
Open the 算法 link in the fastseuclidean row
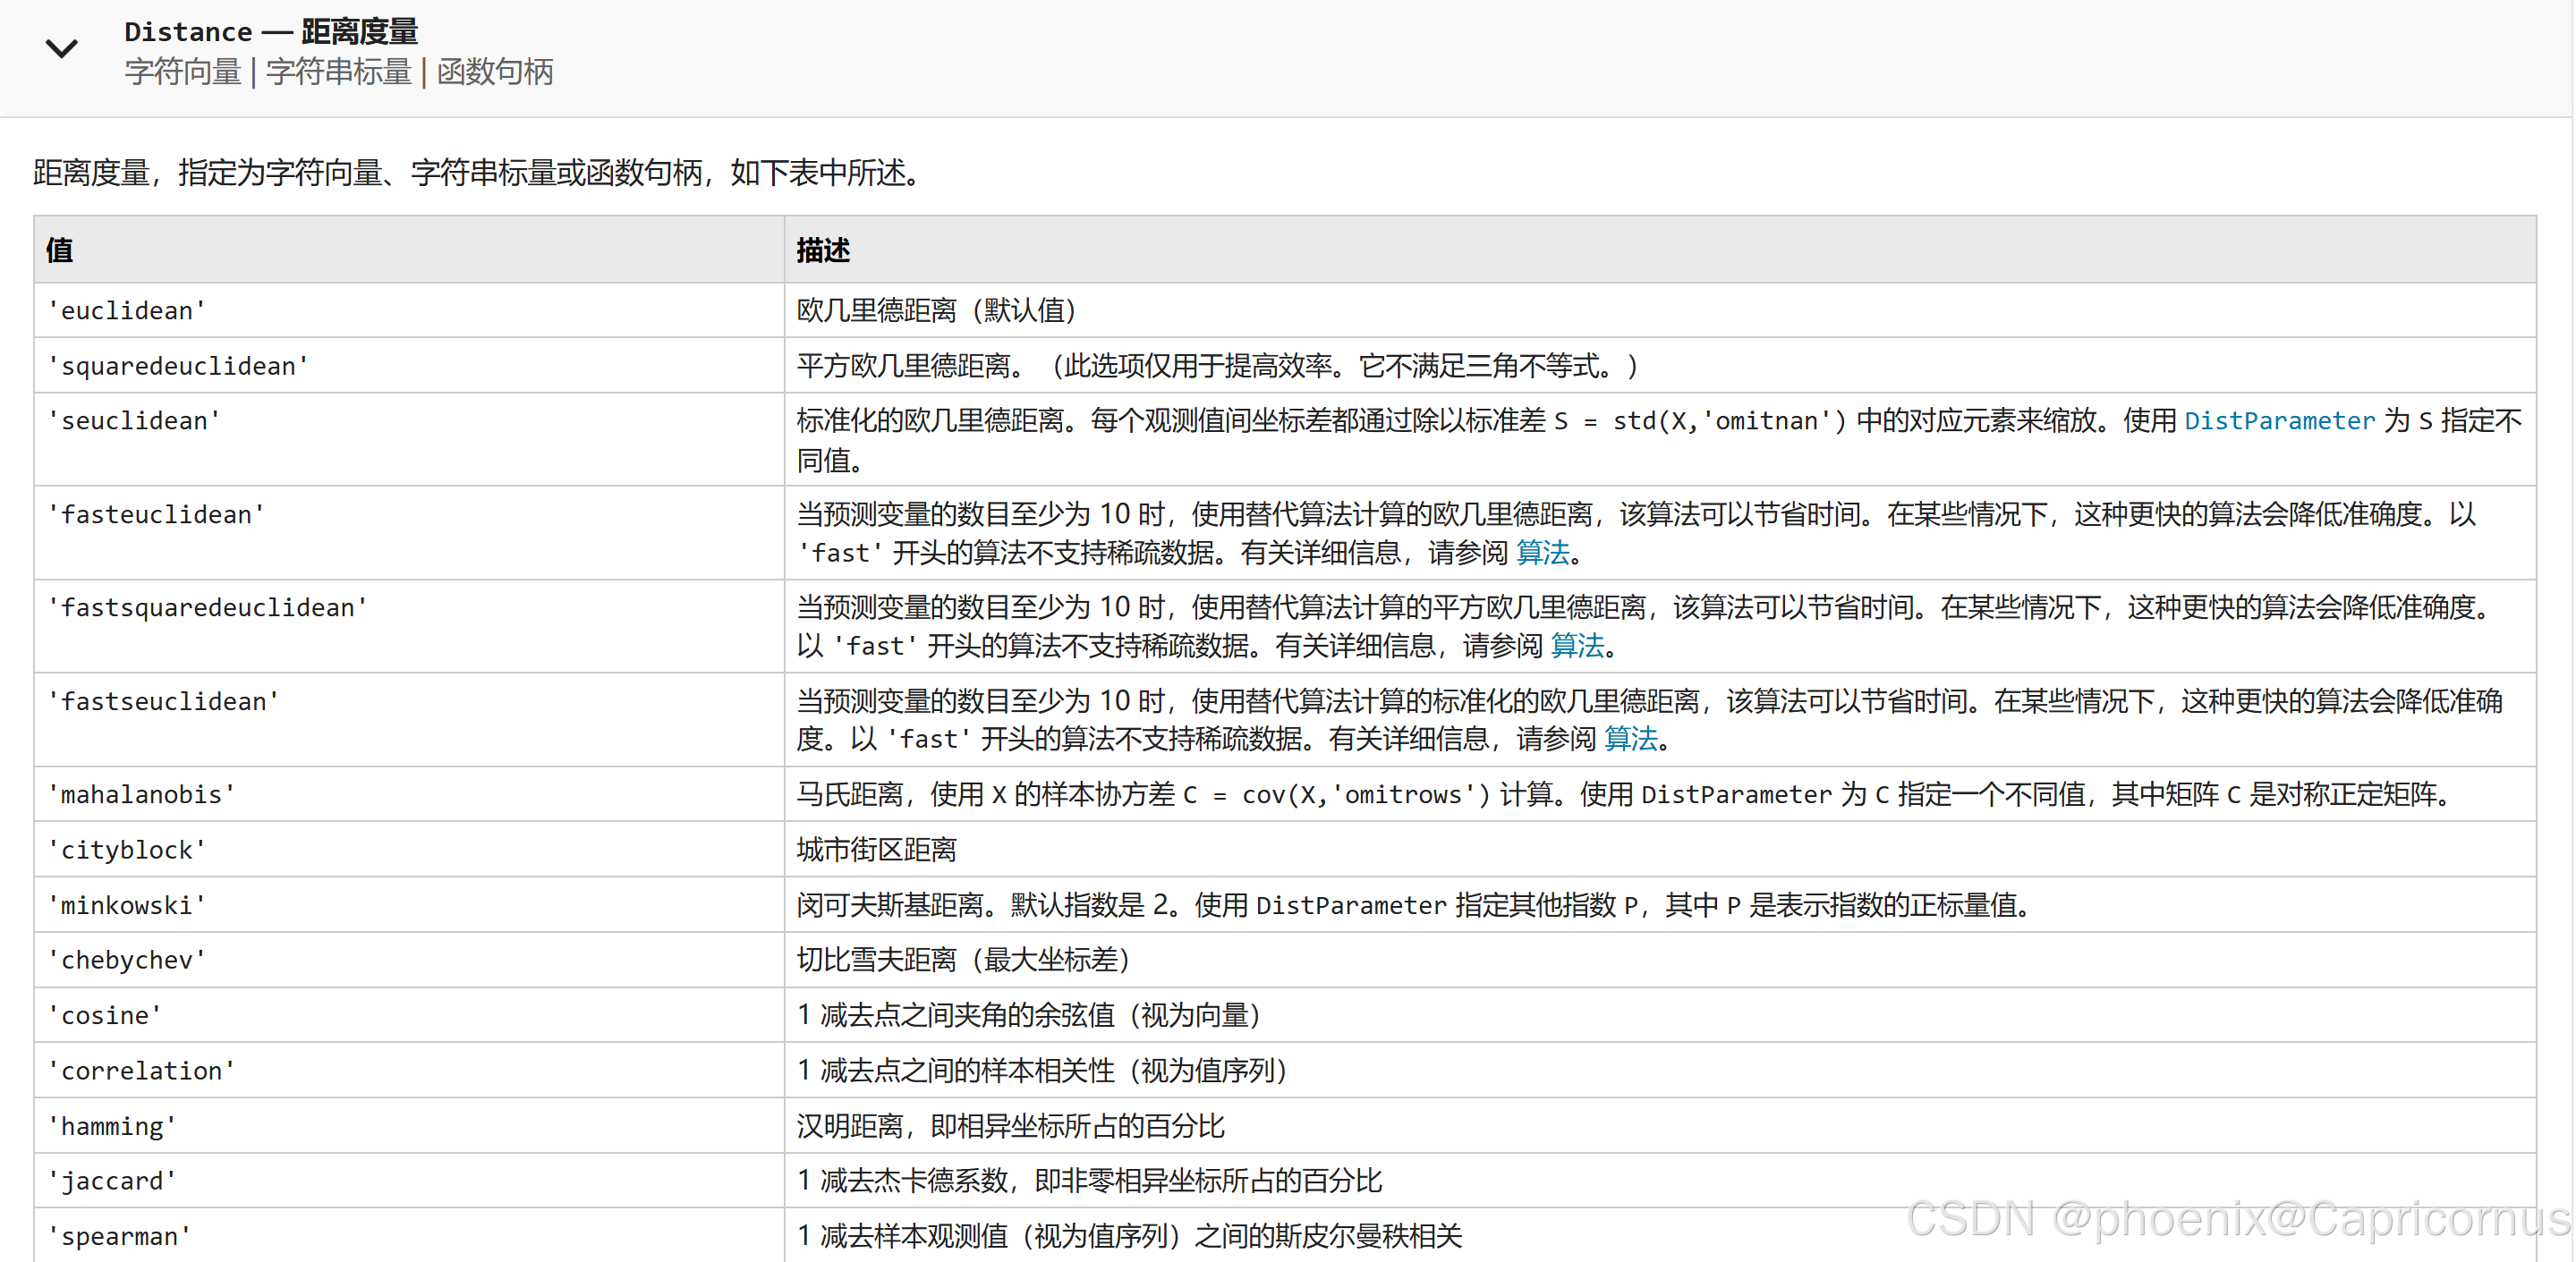pyautogui.click(x=1630, y=739)
